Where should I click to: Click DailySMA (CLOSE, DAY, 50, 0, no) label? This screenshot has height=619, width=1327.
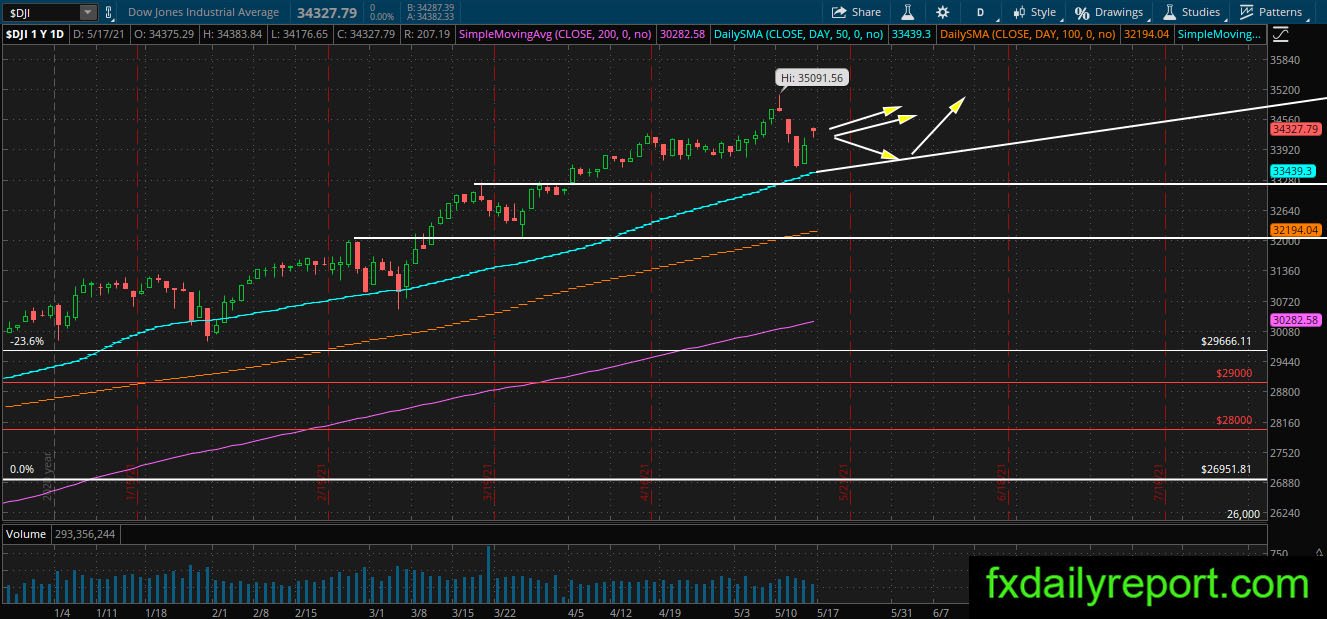tap(798, 34)
